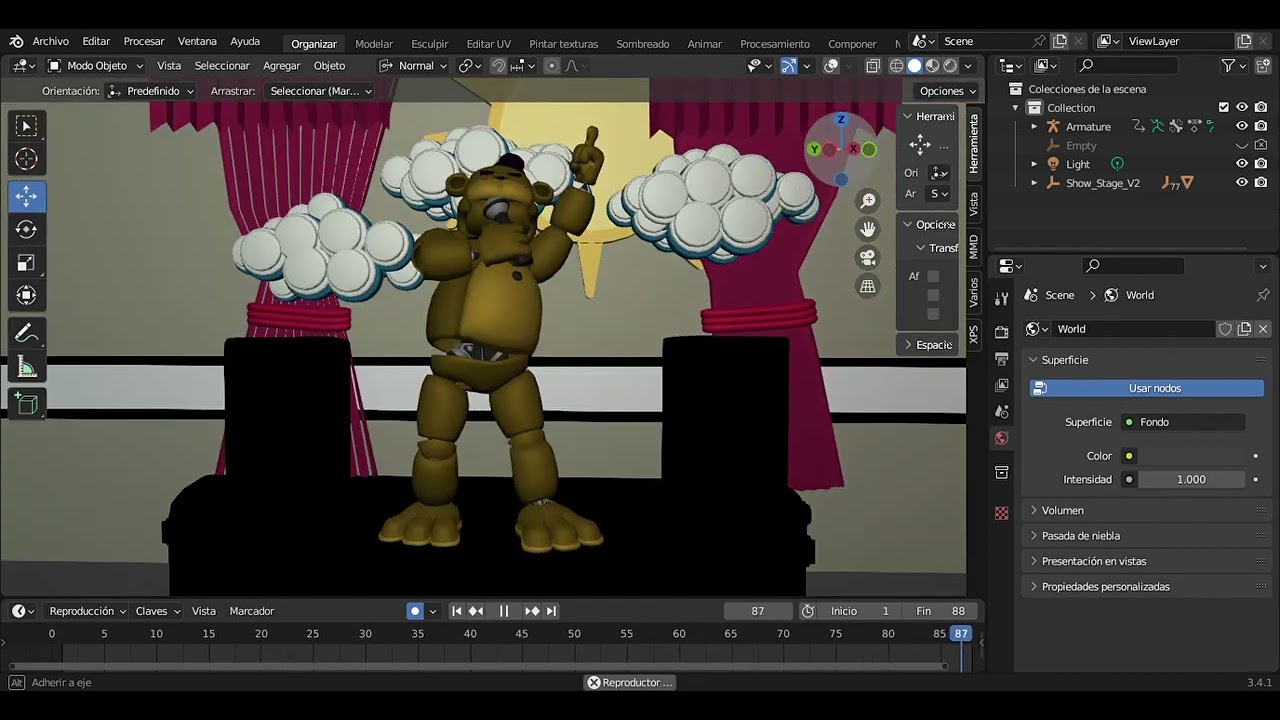Choose the Measure ruler tool

click(x=26, y=367)
